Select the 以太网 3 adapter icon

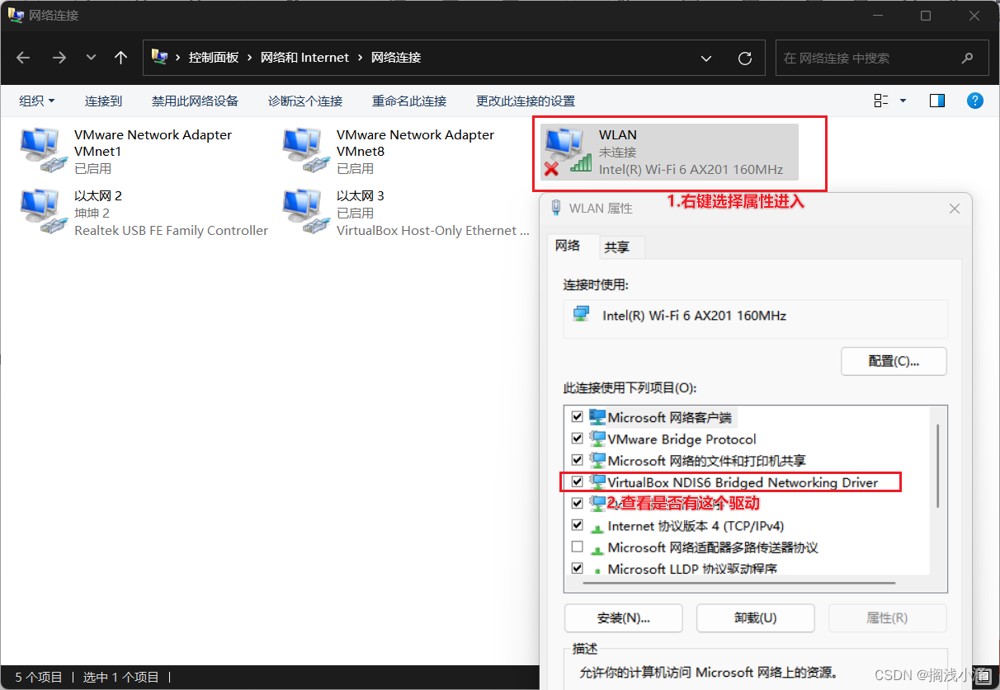click(305, 211)
